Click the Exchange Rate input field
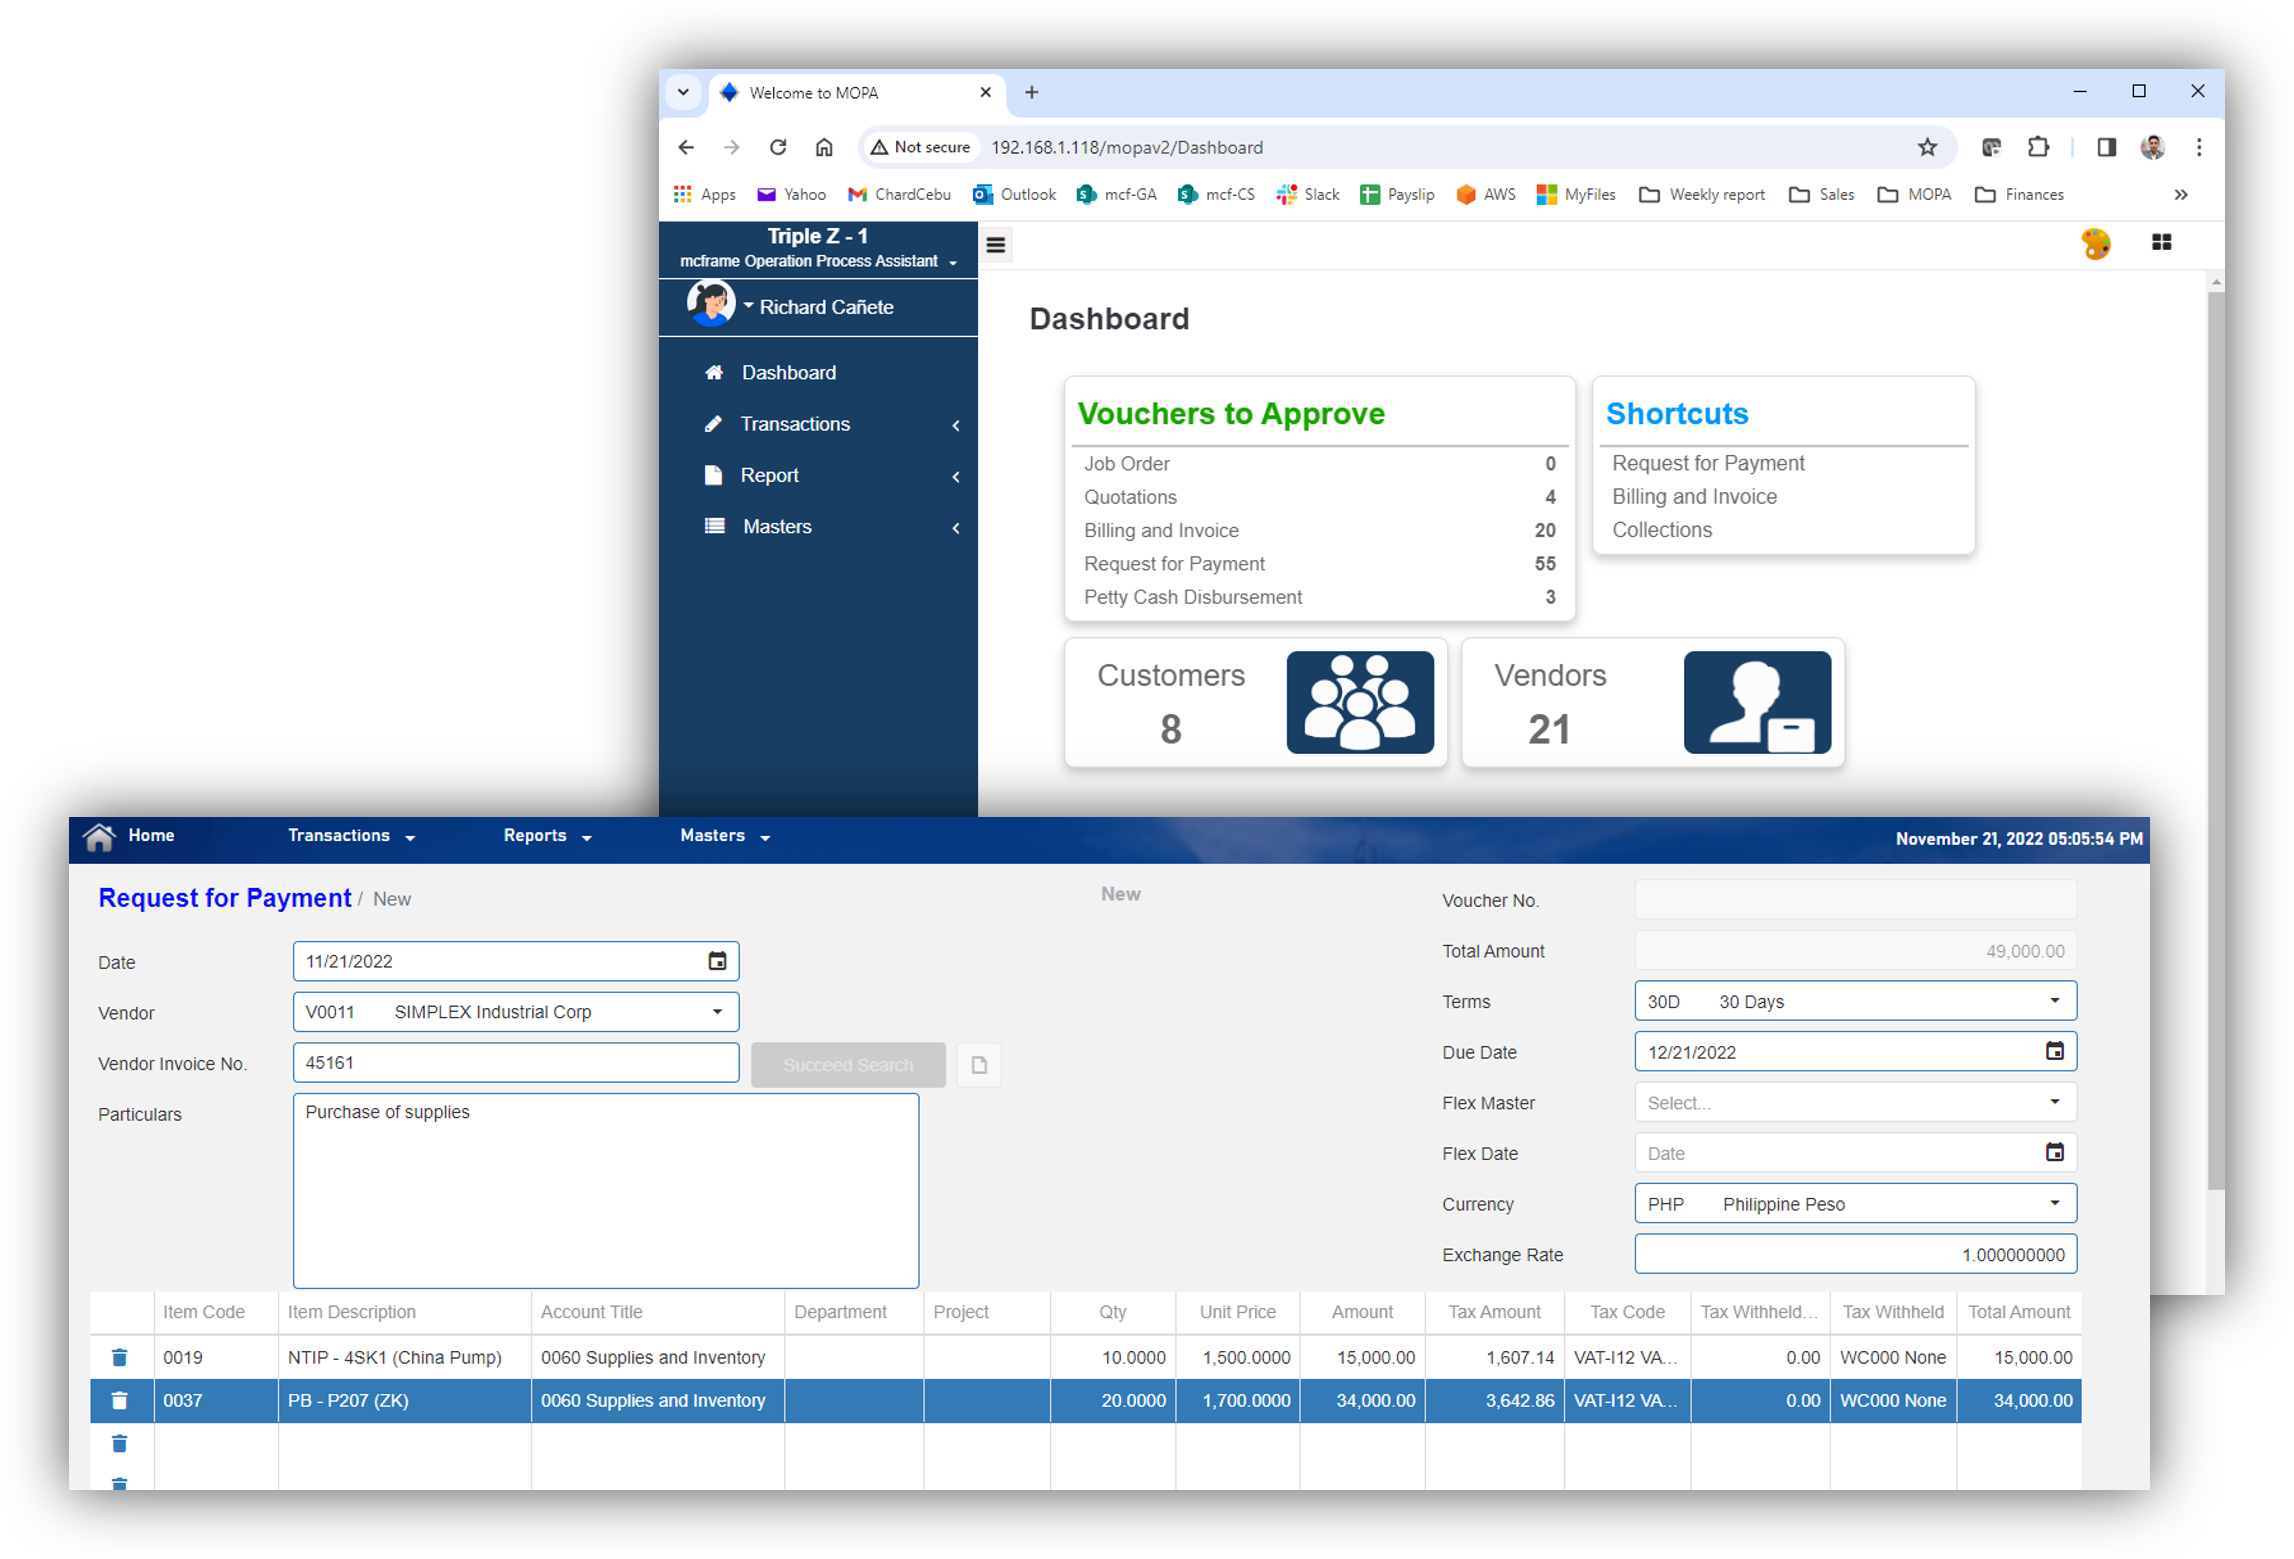2294x1559 pixels. [x=1854, y=1253]
